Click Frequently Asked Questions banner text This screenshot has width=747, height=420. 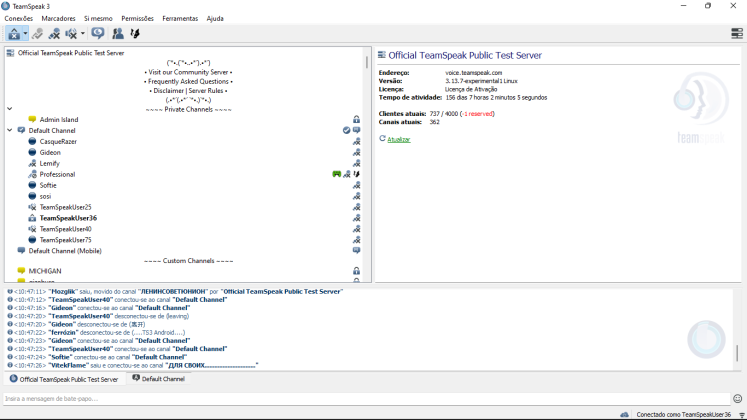pos(189,81)
